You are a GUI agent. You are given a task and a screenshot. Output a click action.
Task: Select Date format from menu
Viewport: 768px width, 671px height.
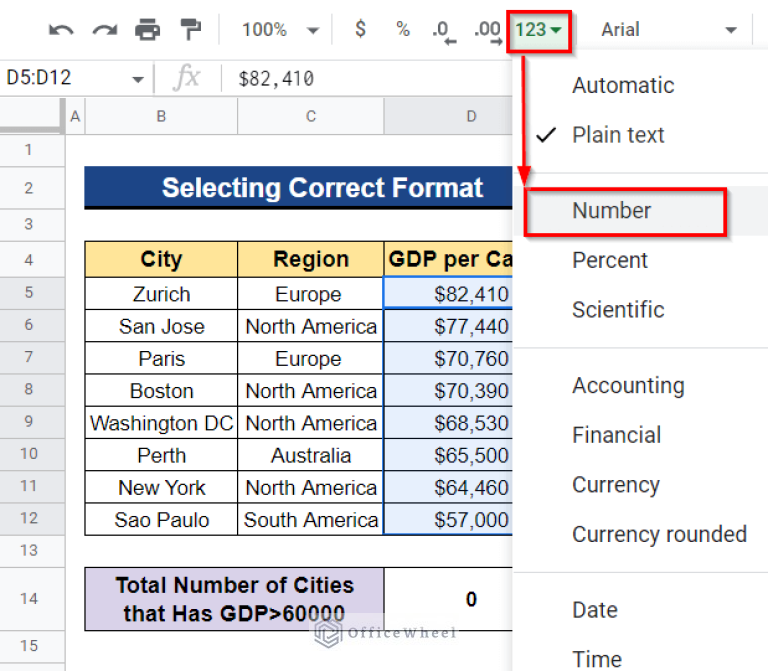click(641, 610)
